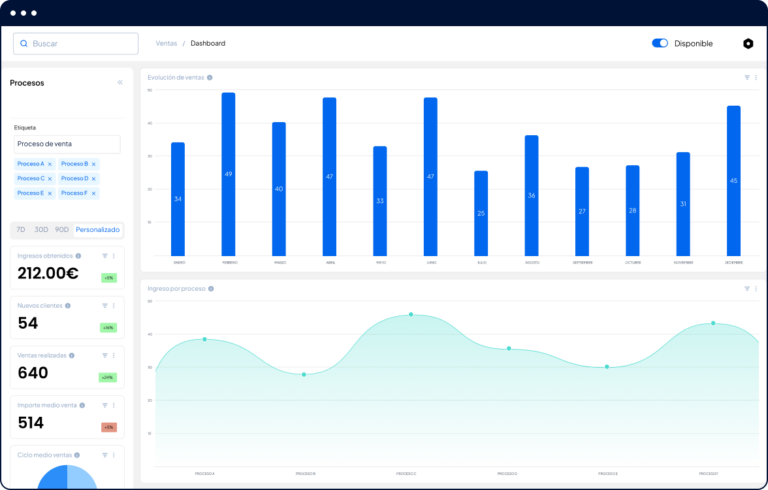Click the Diciembre bar showing 45
The width and height of the screenshot is (768, 490).
pyautogui.click(x=734, y=180)
